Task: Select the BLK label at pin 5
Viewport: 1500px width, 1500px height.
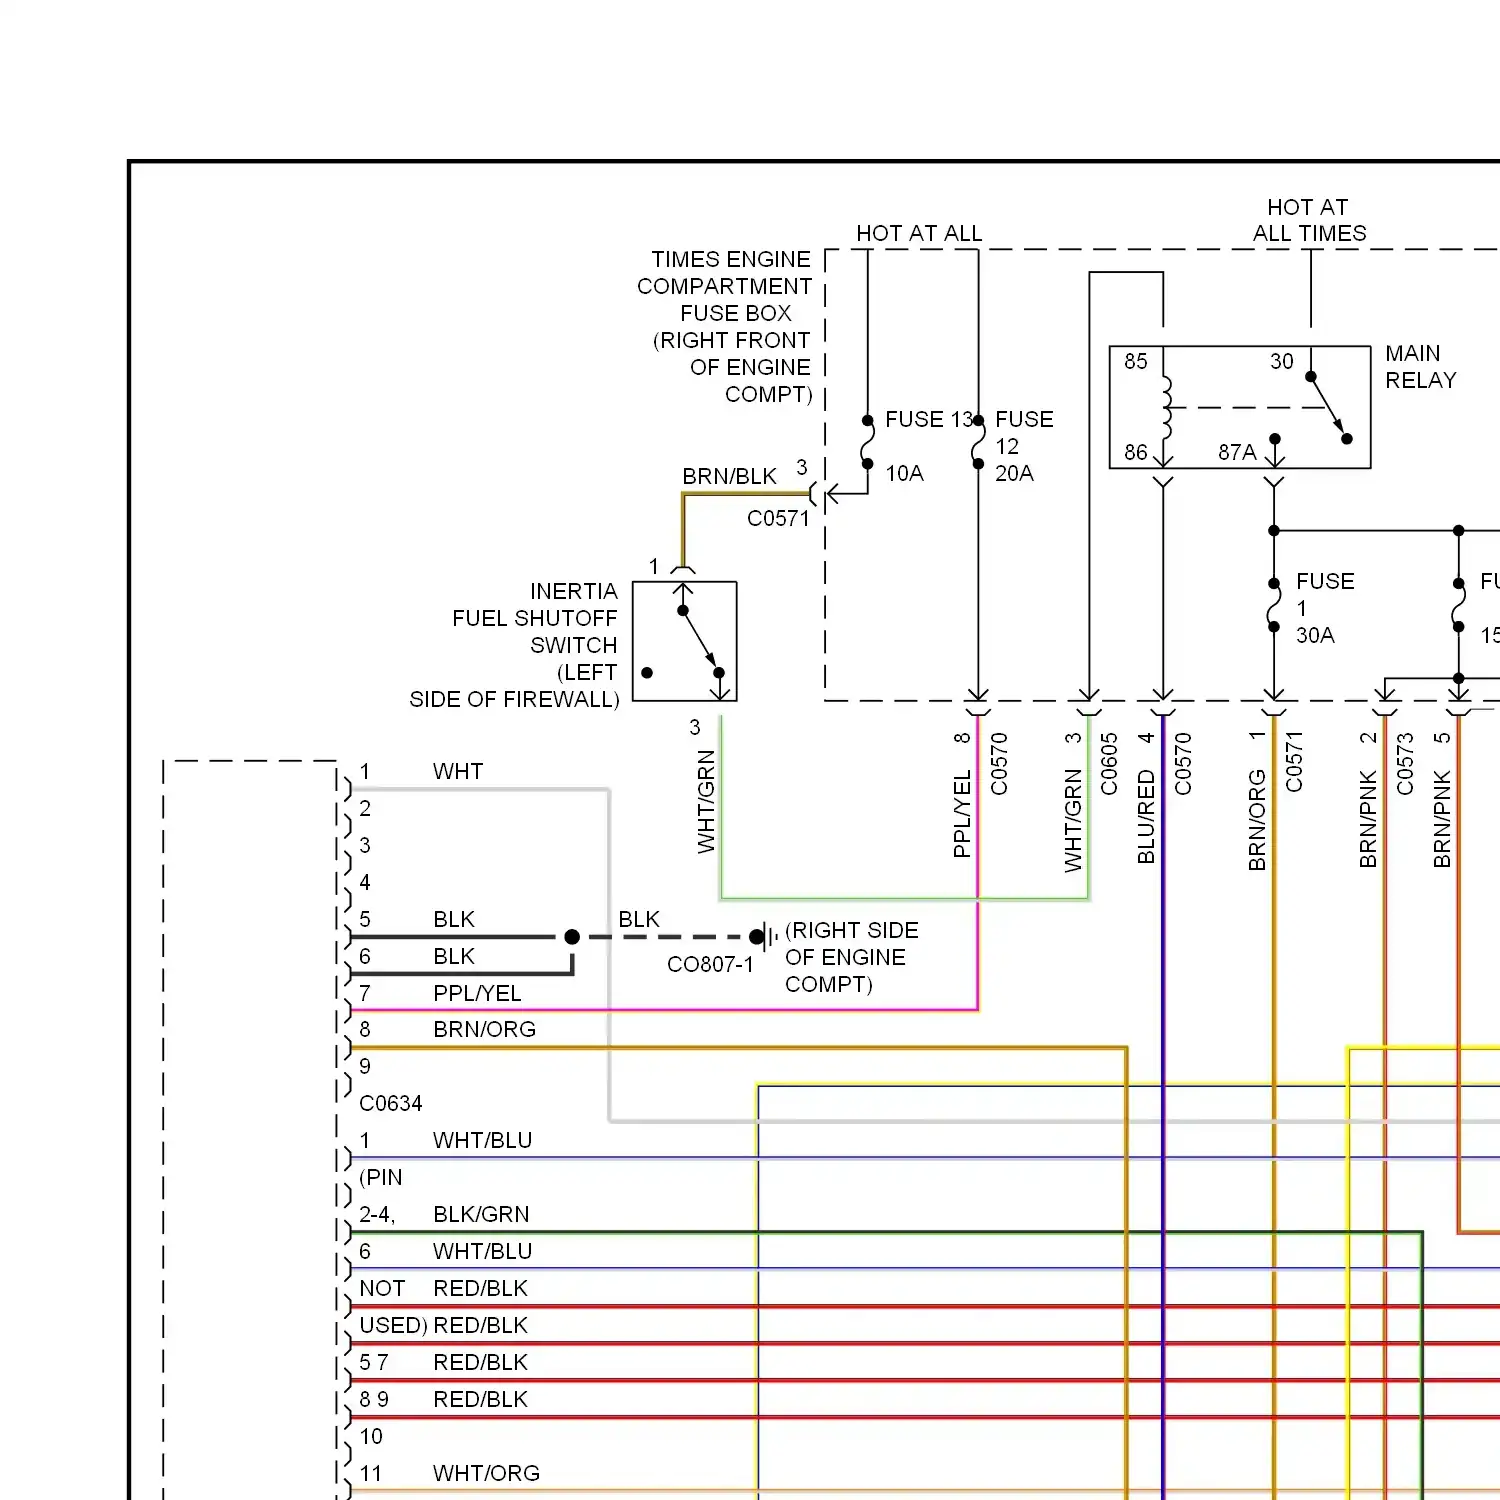Action: pyautogui.click(x=454, y=919)
